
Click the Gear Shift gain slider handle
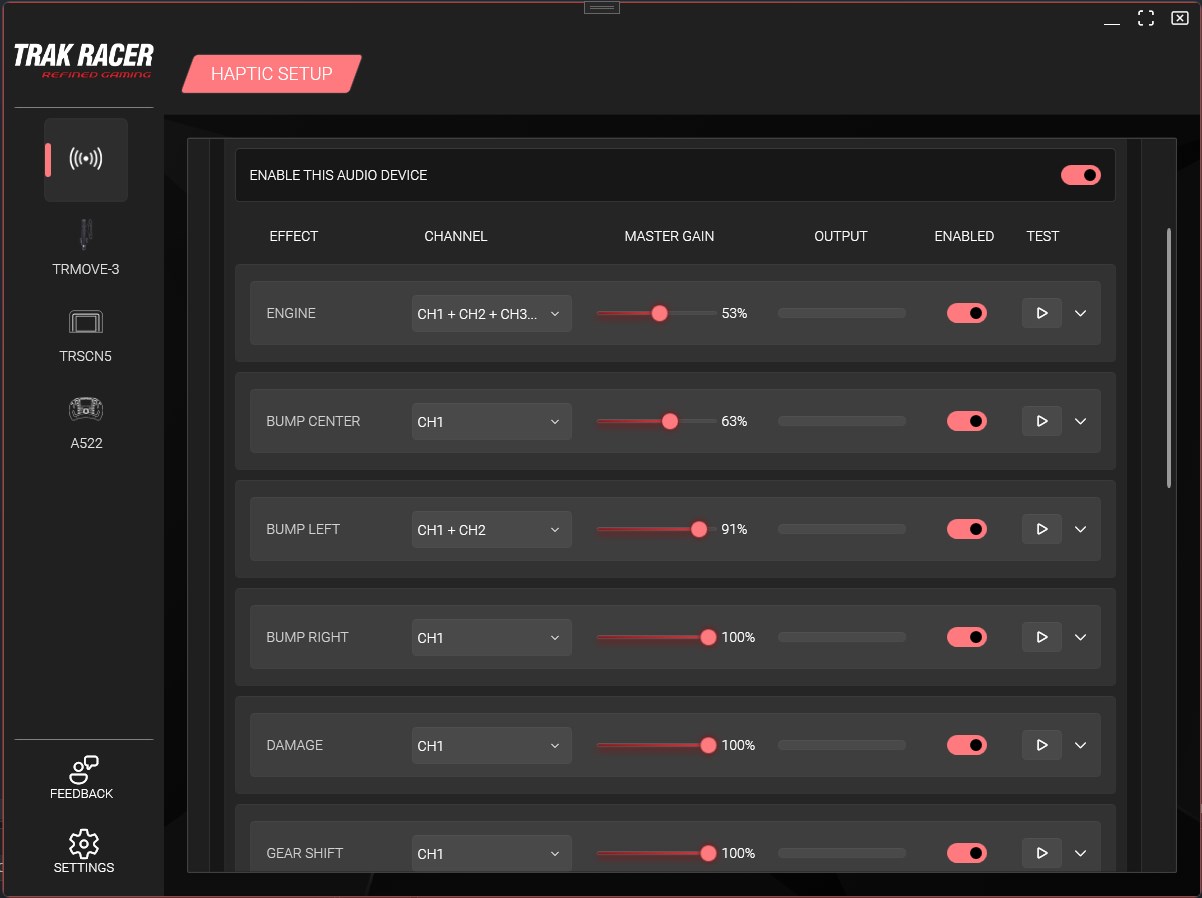coord(708,853)
